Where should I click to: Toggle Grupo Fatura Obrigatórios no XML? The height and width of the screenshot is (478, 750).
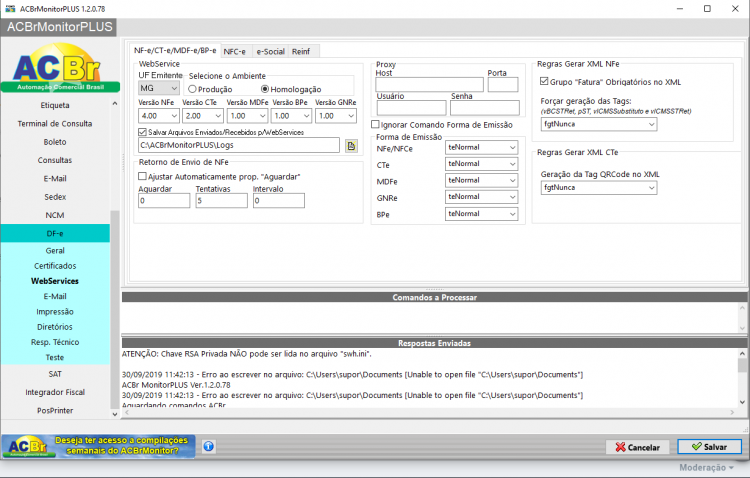click(x=544, y=81)
